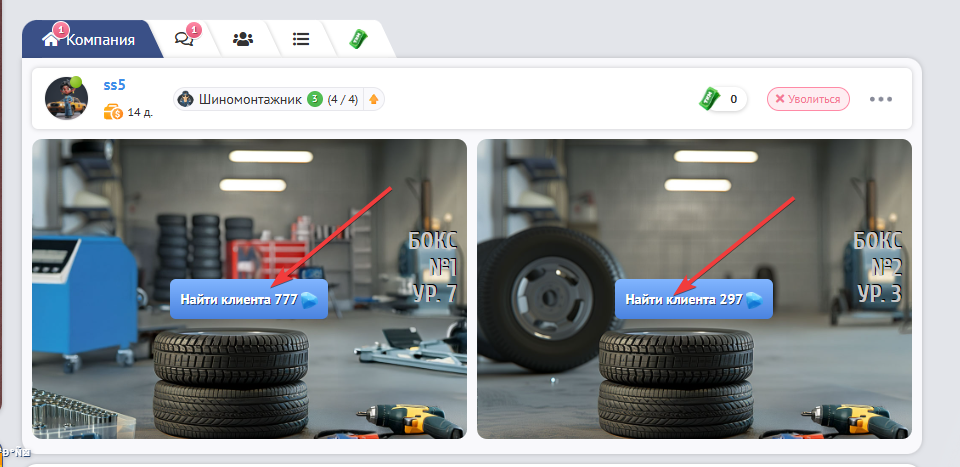Click Найти клиента 777 in box 1
Screen dimensions: 960x467
249,299
